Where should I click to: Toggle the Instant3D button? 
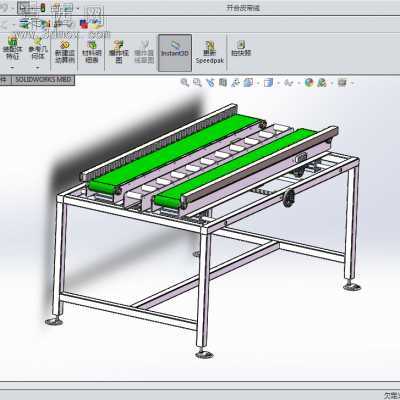click(x=175, y=53)
